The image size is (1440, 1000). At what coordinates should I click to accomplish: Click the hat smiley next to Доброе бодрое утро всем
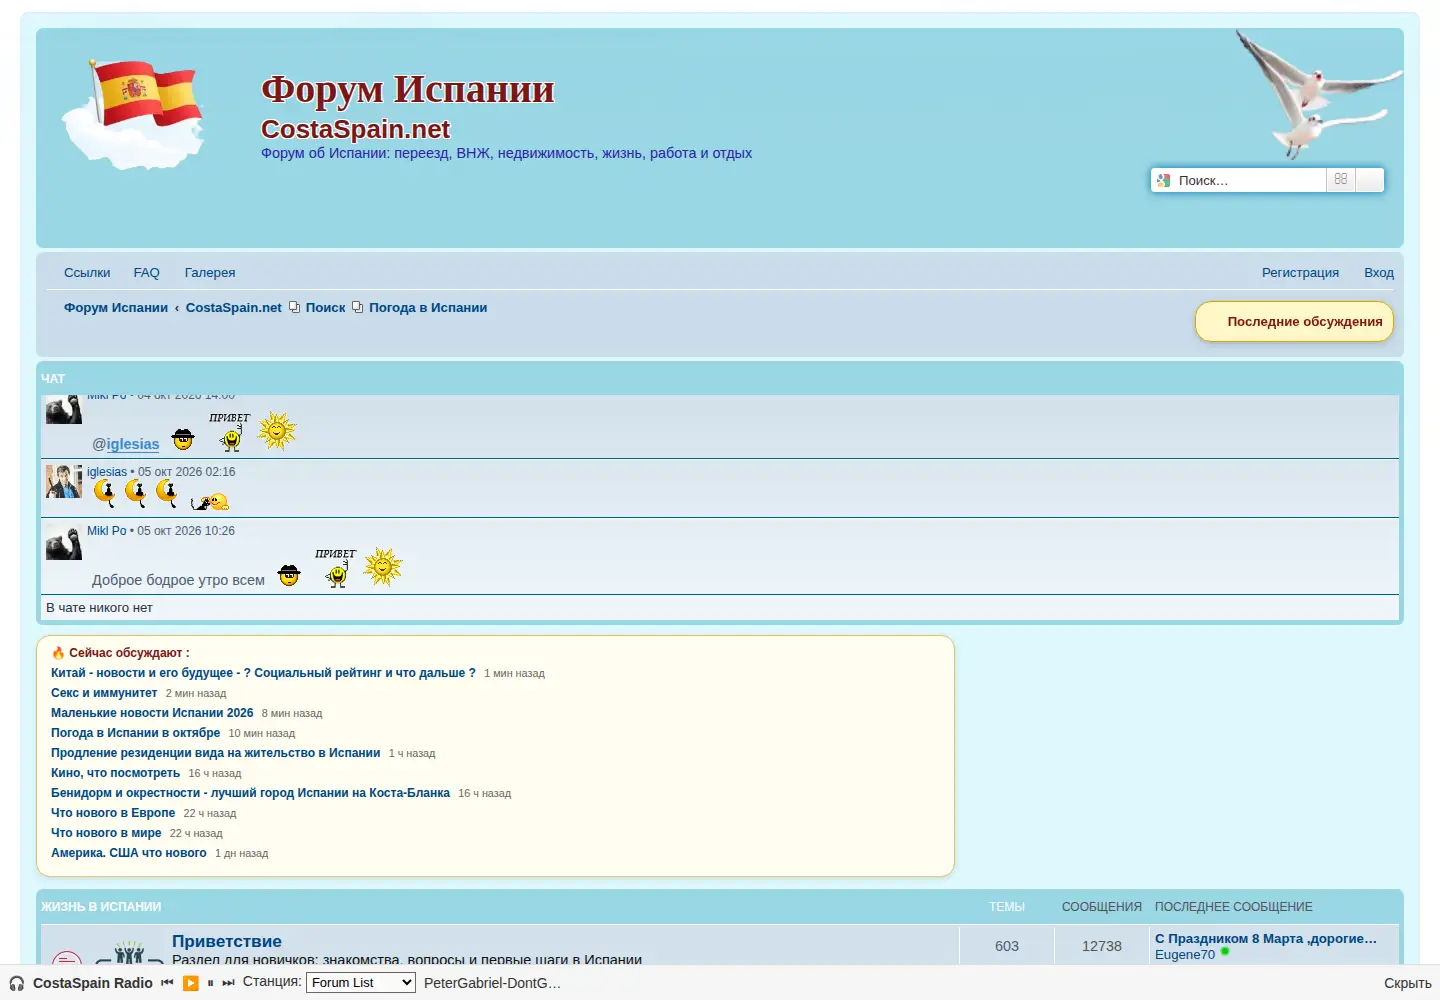289,575
